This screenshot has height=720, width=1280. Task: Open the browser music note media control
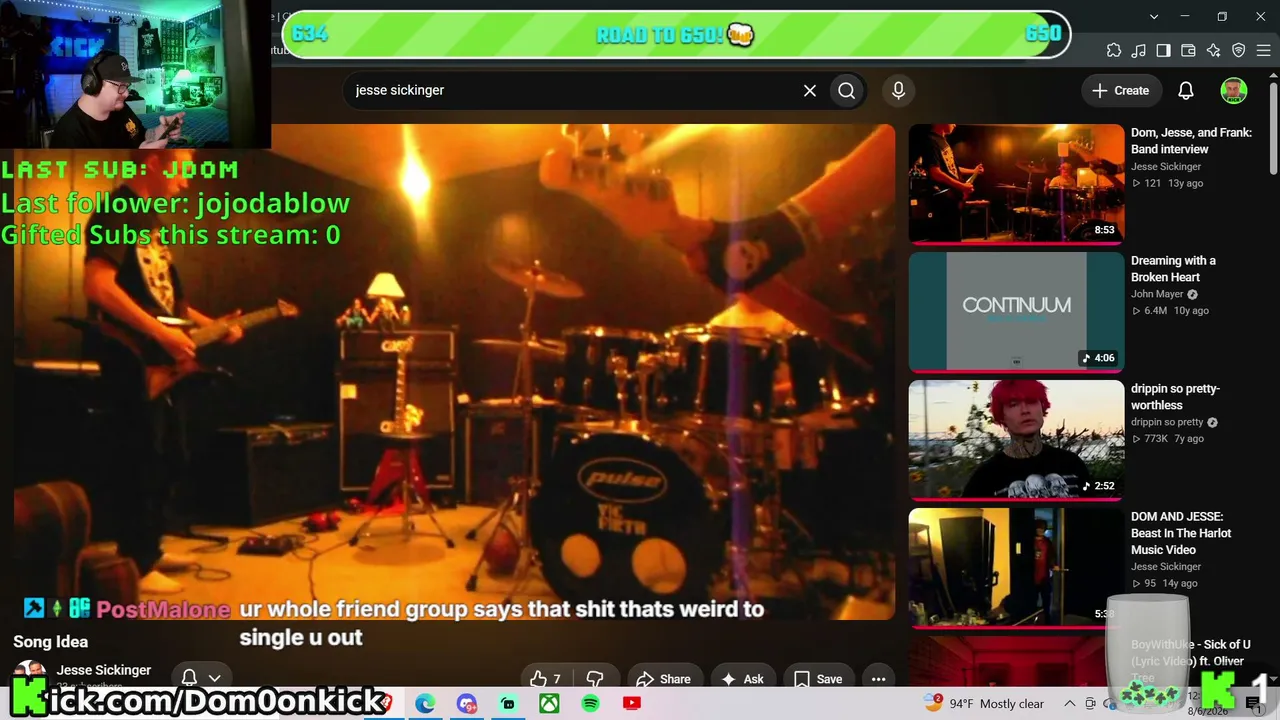pos(1139,51)
